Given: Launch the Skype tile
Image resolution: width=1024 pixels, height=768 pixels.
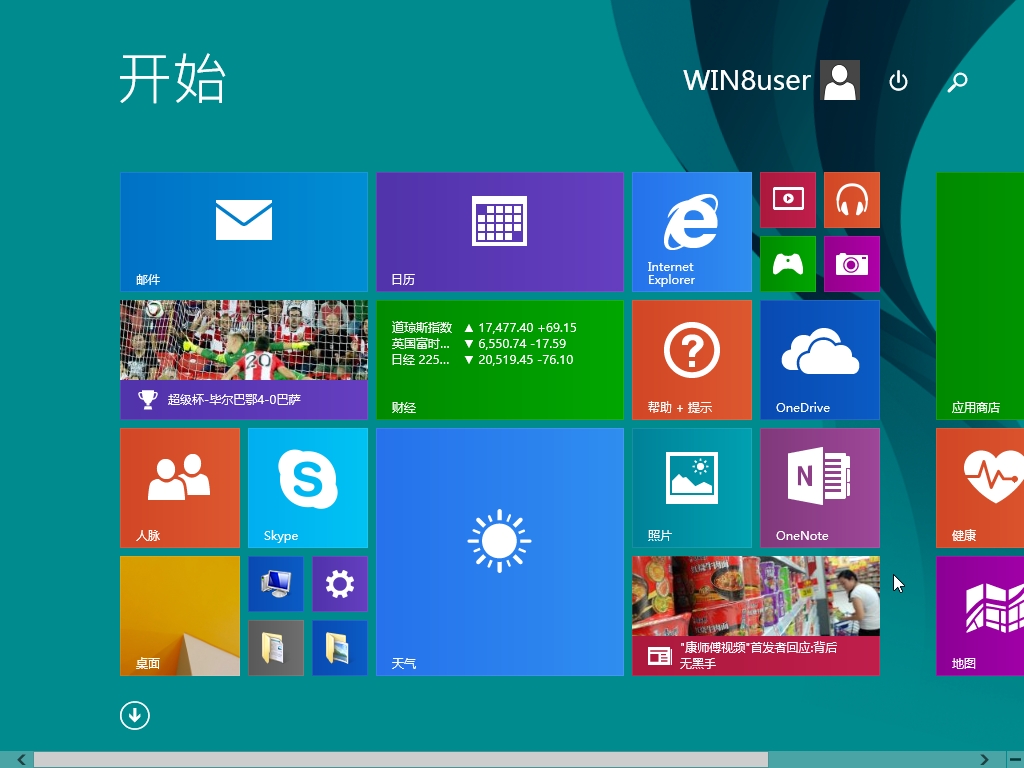Looking at the screenshot, I should point(308,488).
